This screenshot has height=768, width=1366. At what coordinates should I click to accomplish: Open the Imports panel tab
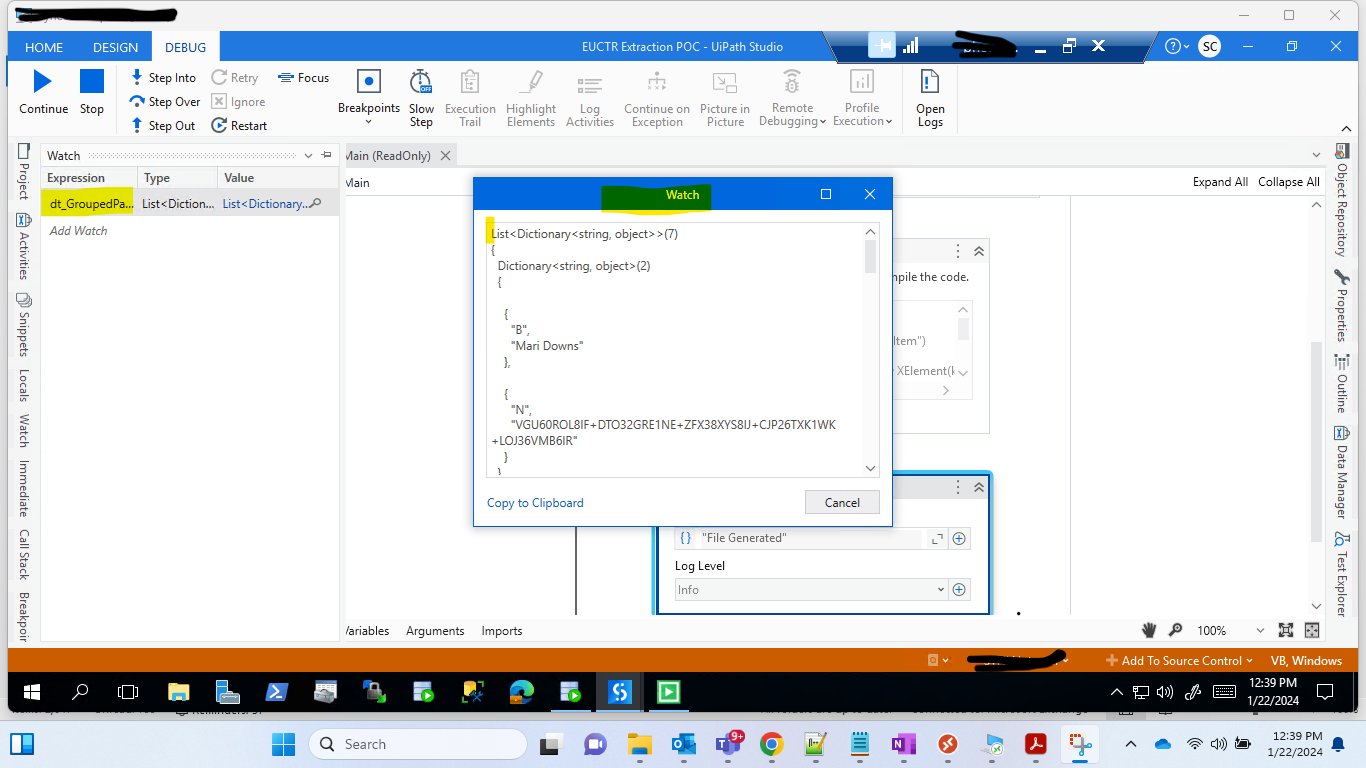[x=502, y=631]
